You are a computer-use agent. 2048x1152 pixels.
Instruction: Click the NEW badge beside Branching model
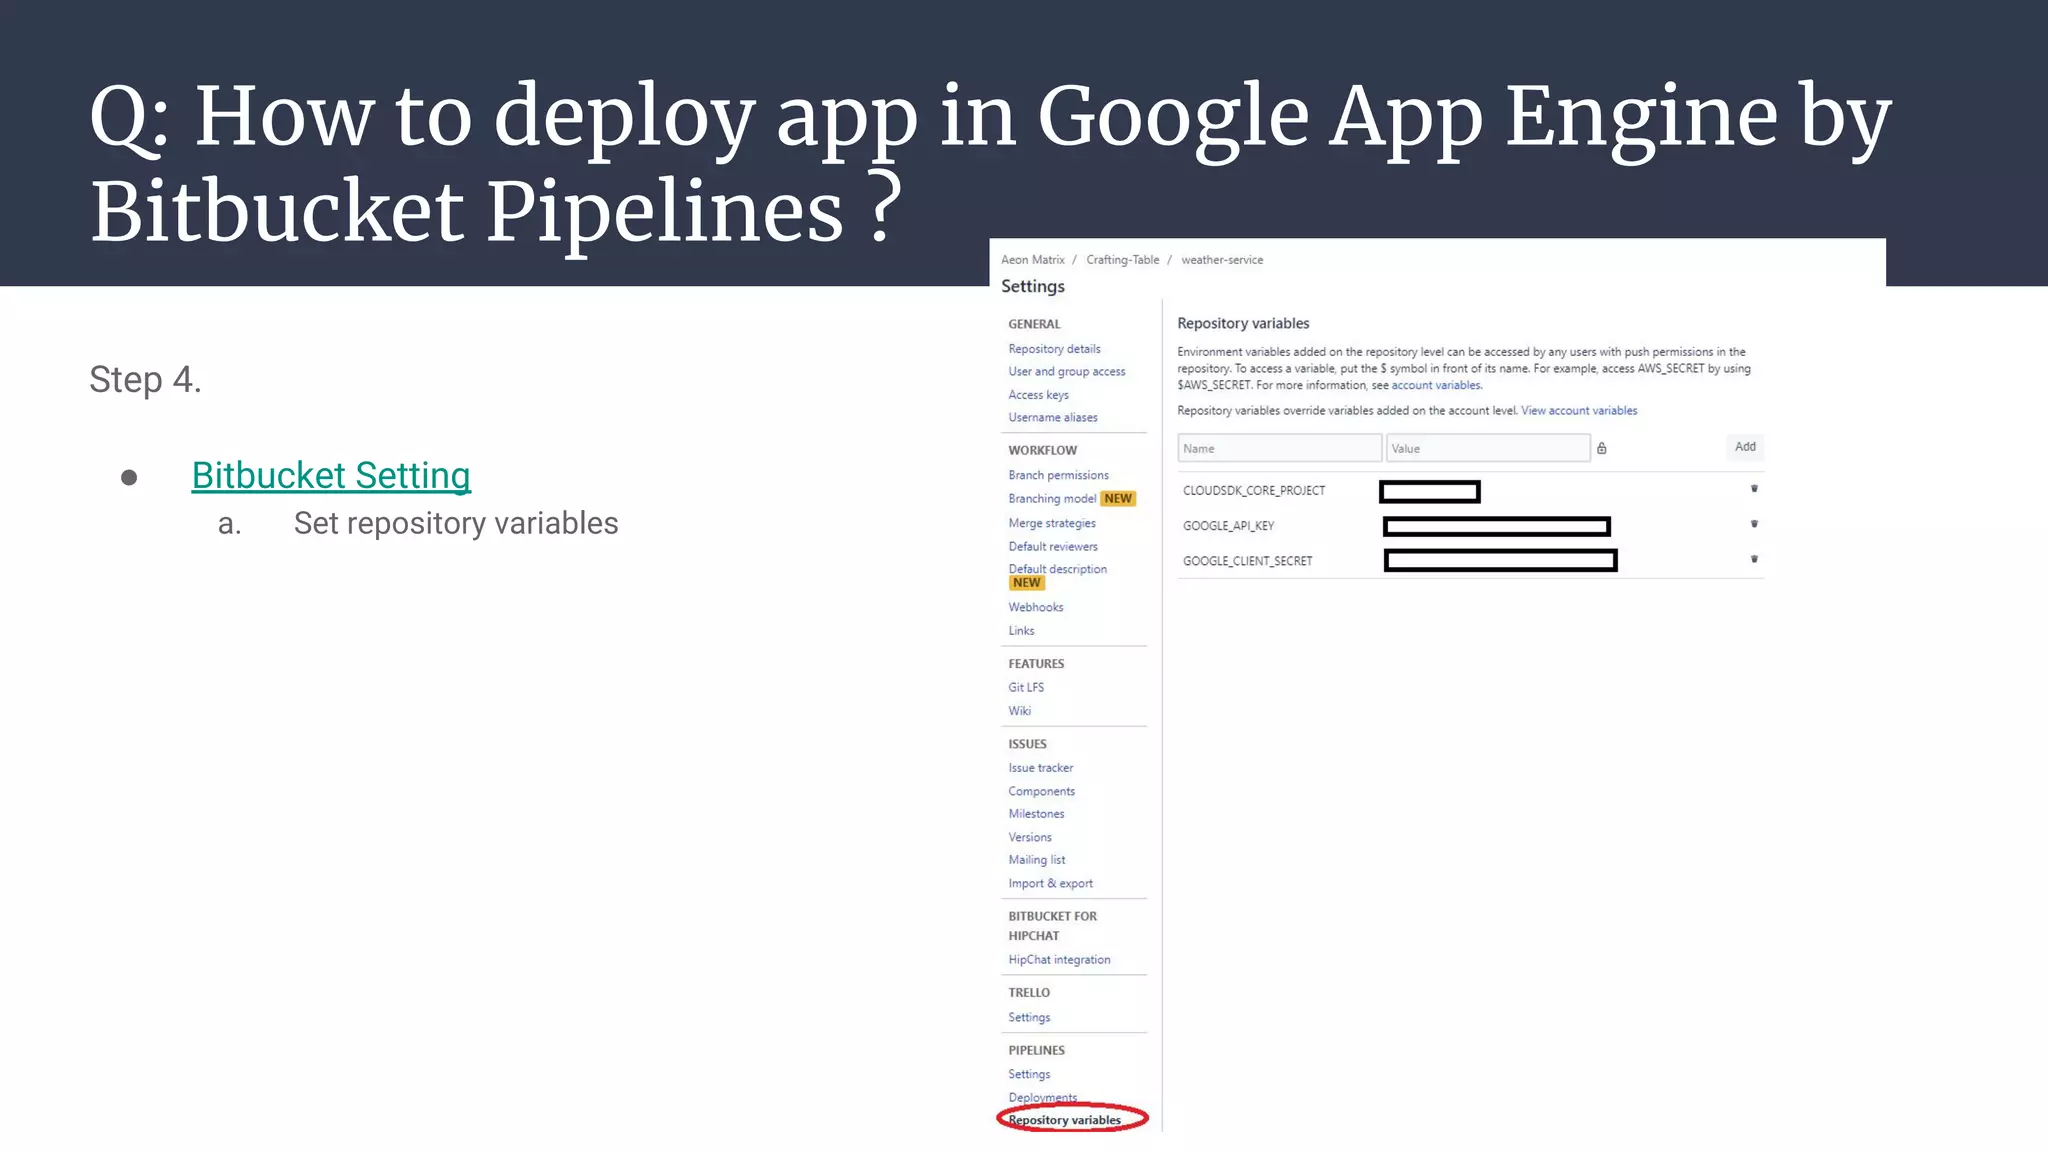coord(1118,499)
